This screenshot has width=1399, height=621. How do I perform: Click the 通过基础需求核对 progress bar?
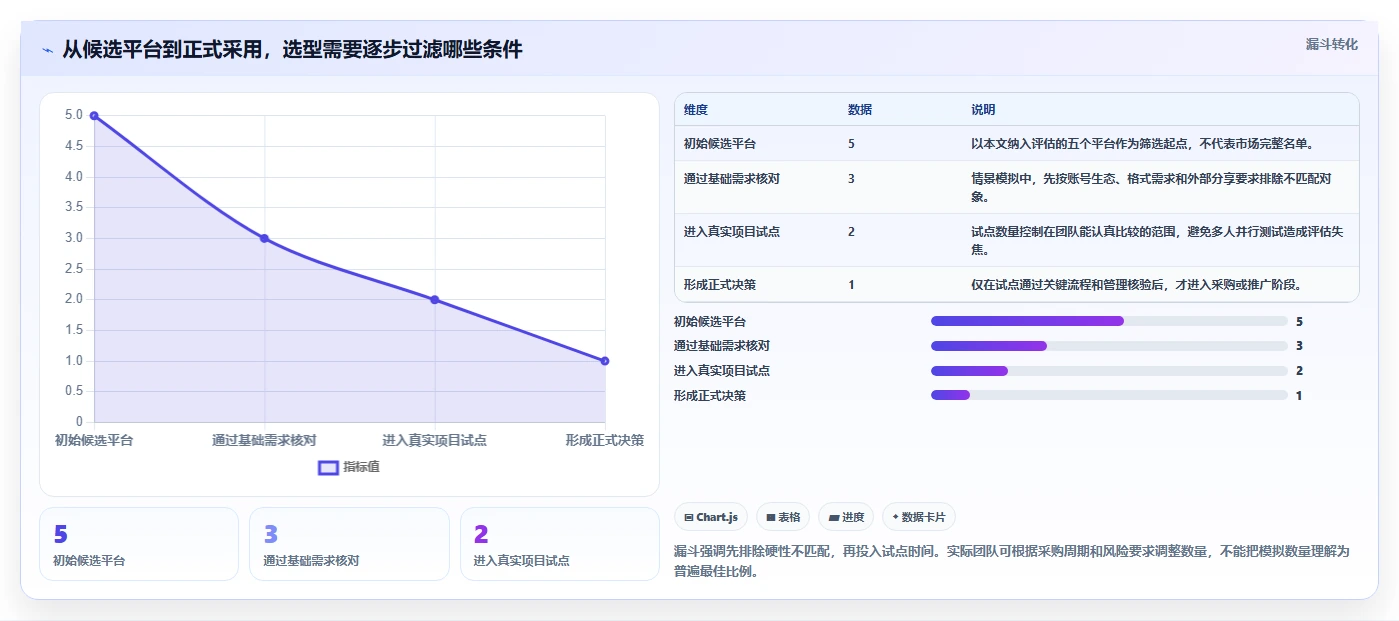point(1109,346)
